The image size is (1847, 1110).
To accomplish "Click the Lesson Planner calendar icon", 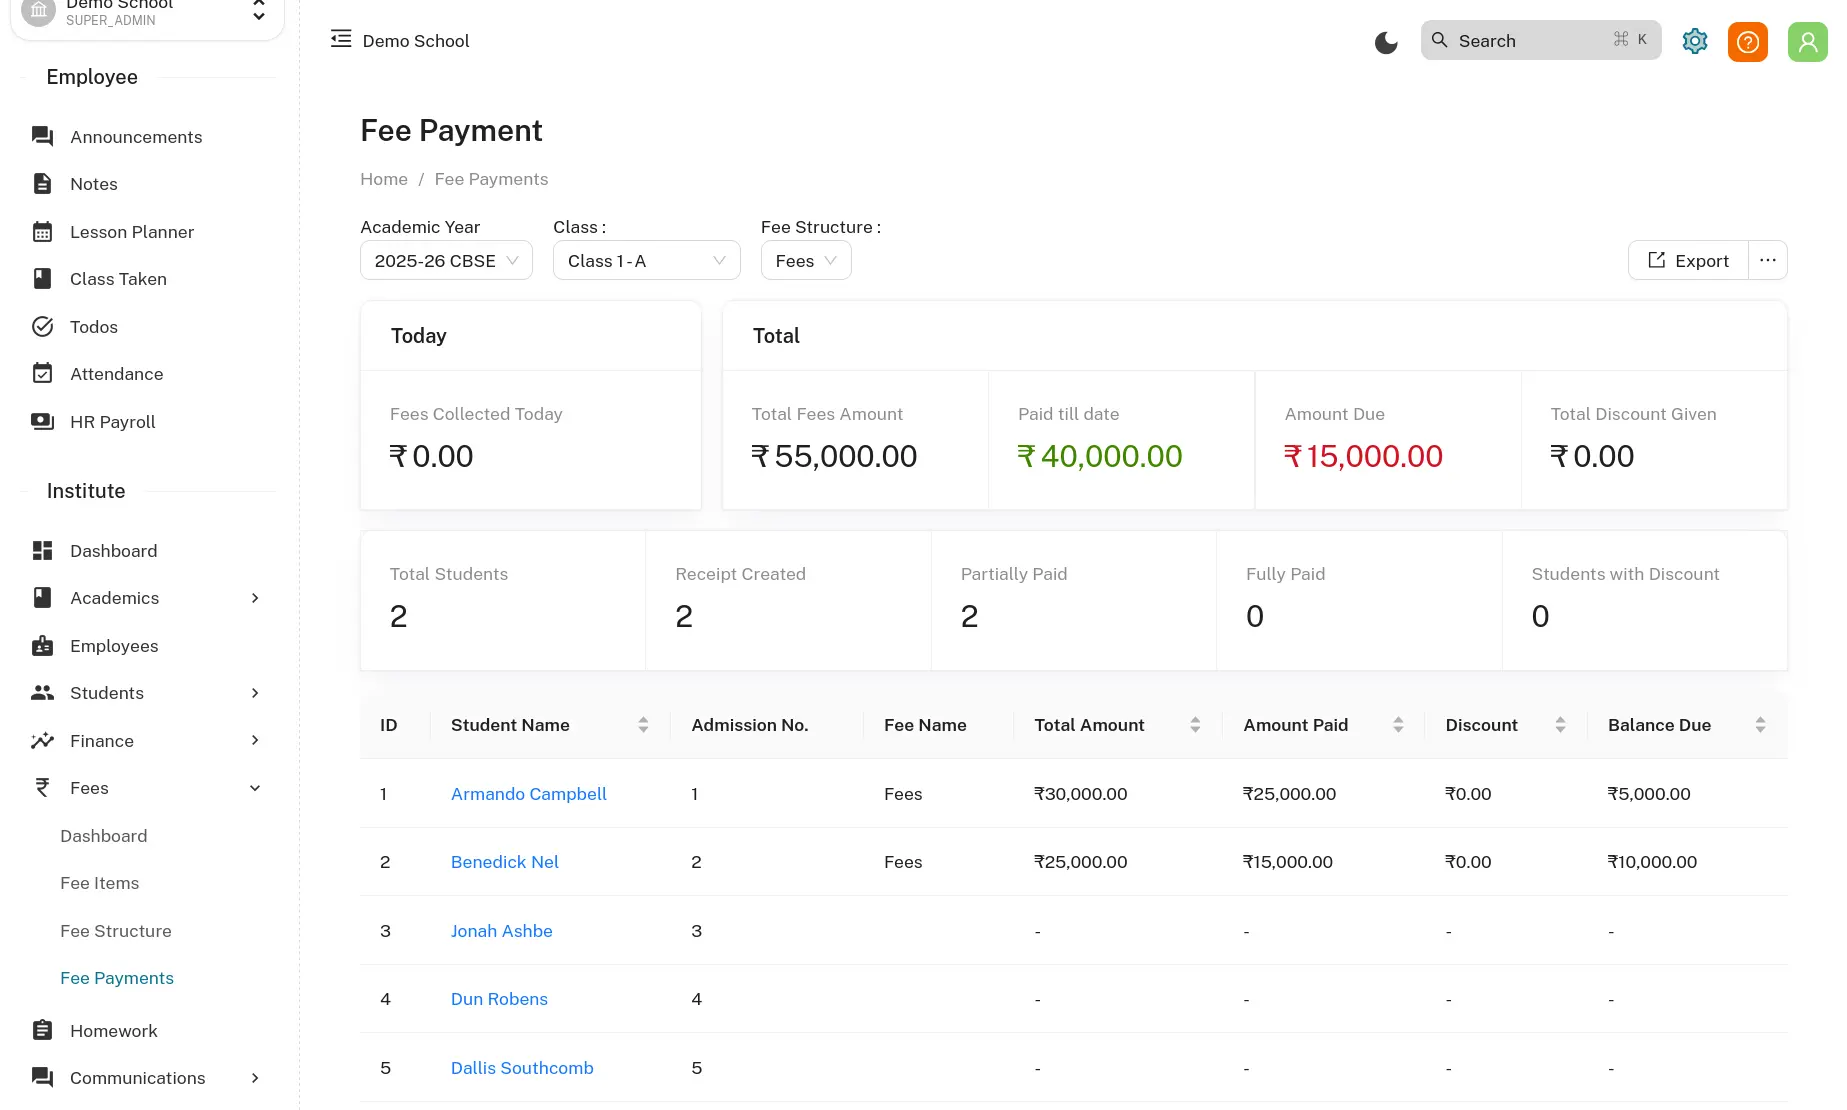I will tap(42, 232).
